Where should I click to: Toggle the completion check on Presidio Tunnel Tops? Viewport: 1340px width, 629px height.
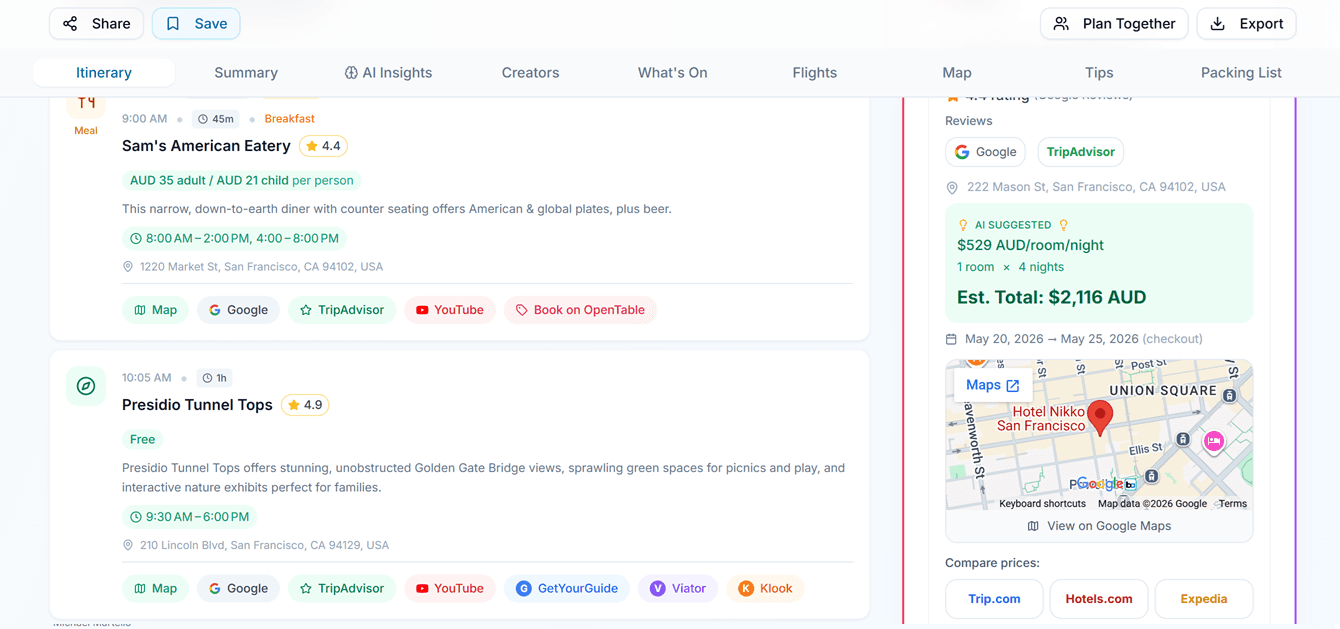pyautogui.click(x=86, y=385)
